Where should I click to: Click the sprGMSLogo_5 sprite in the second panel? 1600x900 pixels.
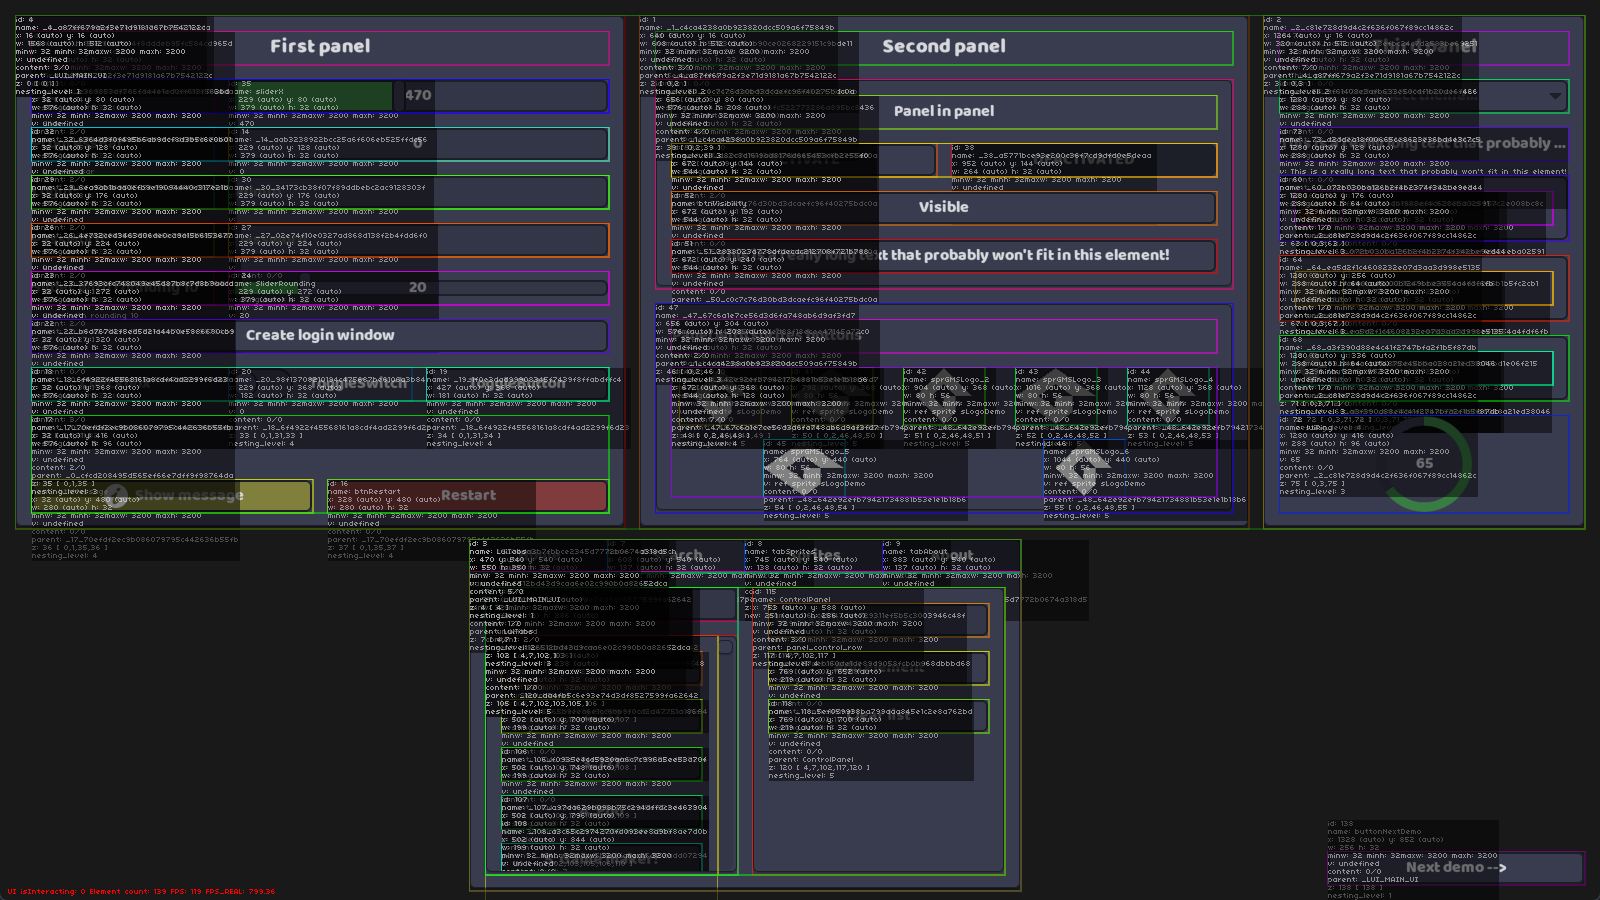coord(804,468)
